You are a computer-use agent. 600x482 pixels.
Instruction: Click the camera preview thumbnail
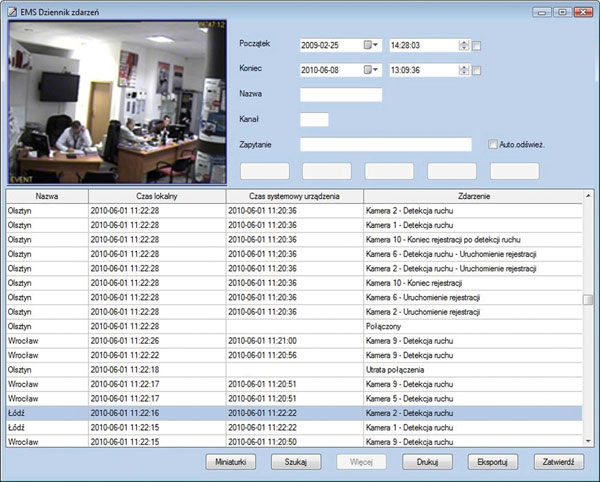[x=117, y=102]
